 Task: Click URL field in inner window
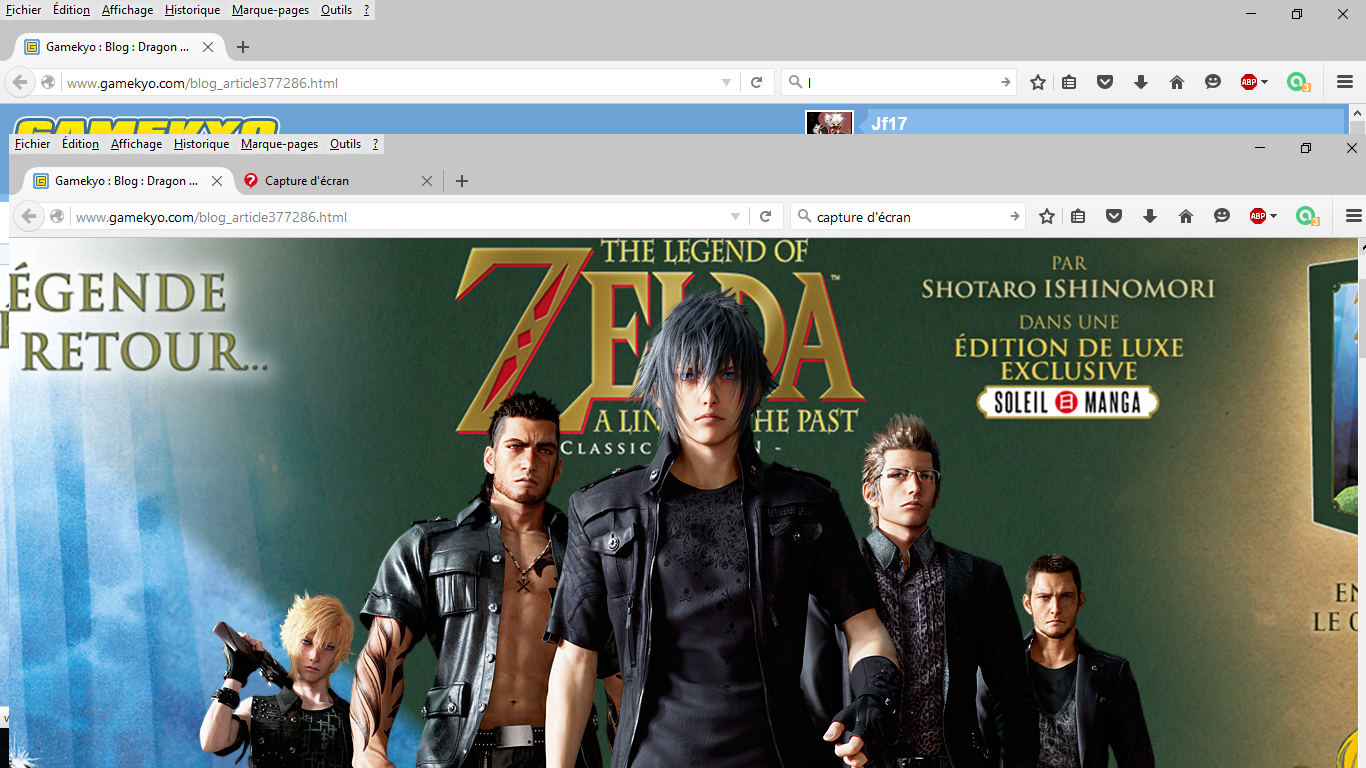pyautogui.click(x=400, y=216)
